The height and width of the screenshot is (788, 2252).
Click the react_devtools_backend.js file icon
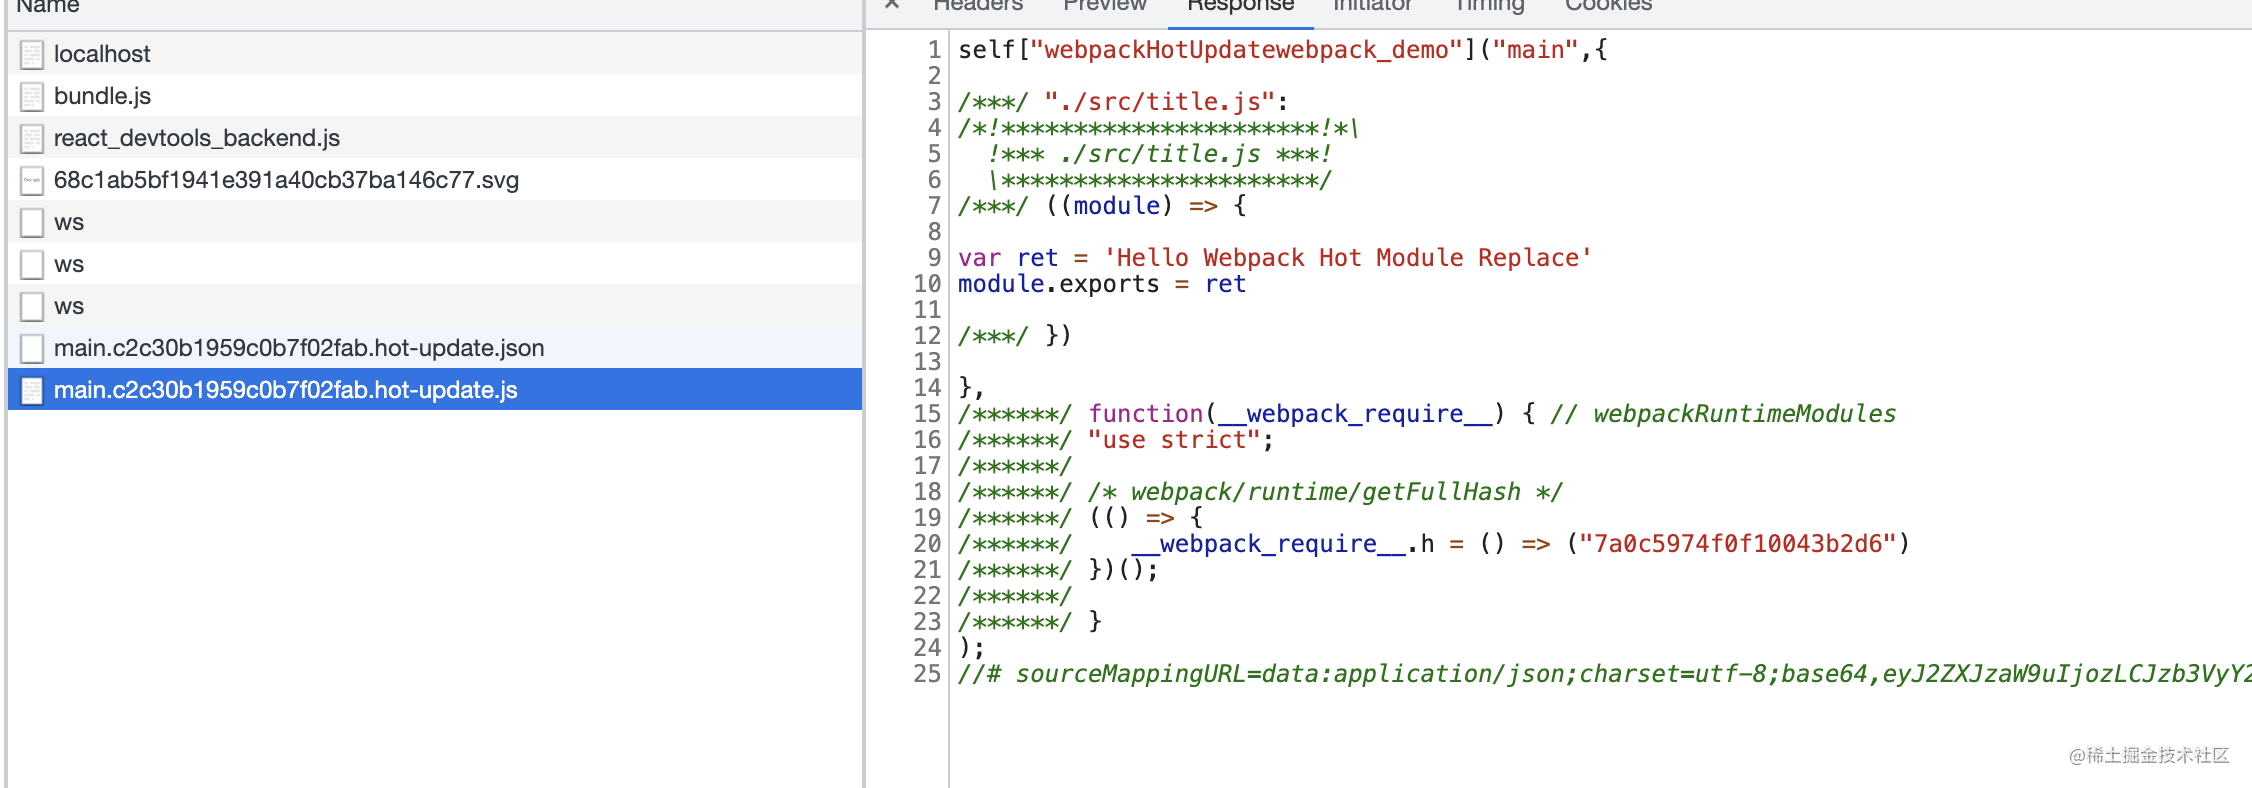(x=32, y=138)
